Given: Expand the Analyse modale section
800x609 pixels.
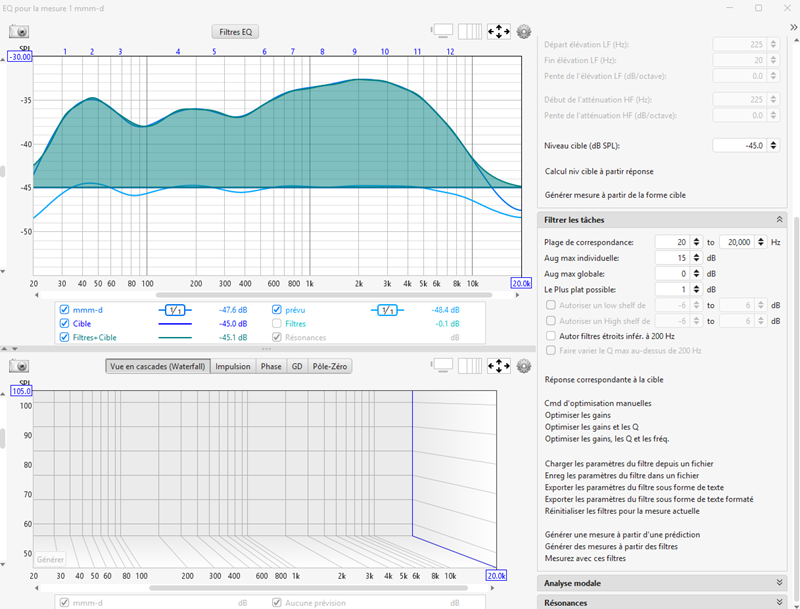Looking at the screenshot, I should (779, 583).
